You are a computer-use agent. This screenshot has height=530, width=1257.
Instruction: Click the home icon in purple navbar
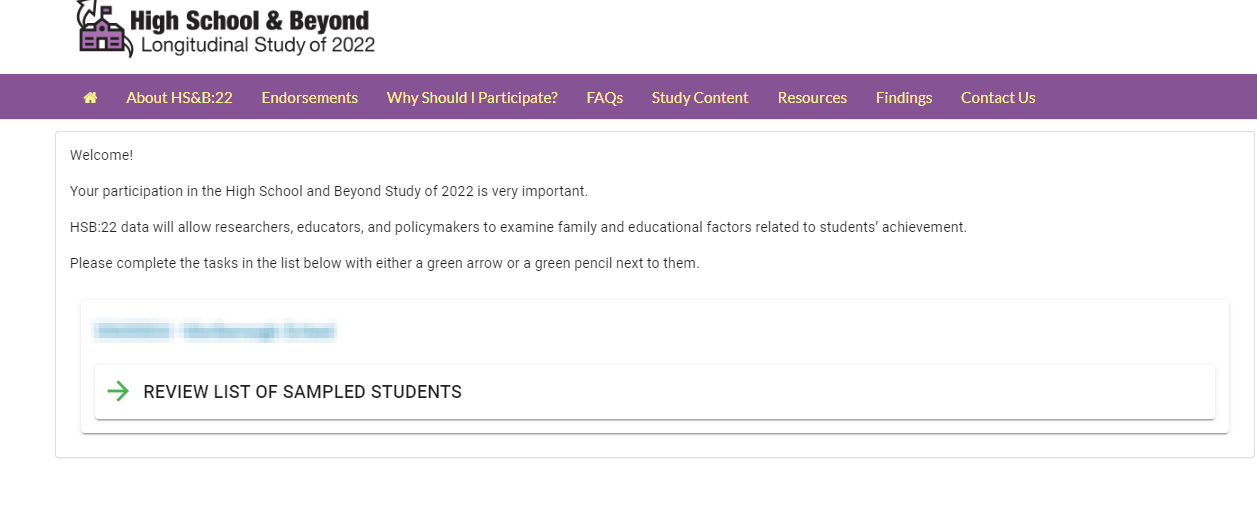click(x=90, y=97)
